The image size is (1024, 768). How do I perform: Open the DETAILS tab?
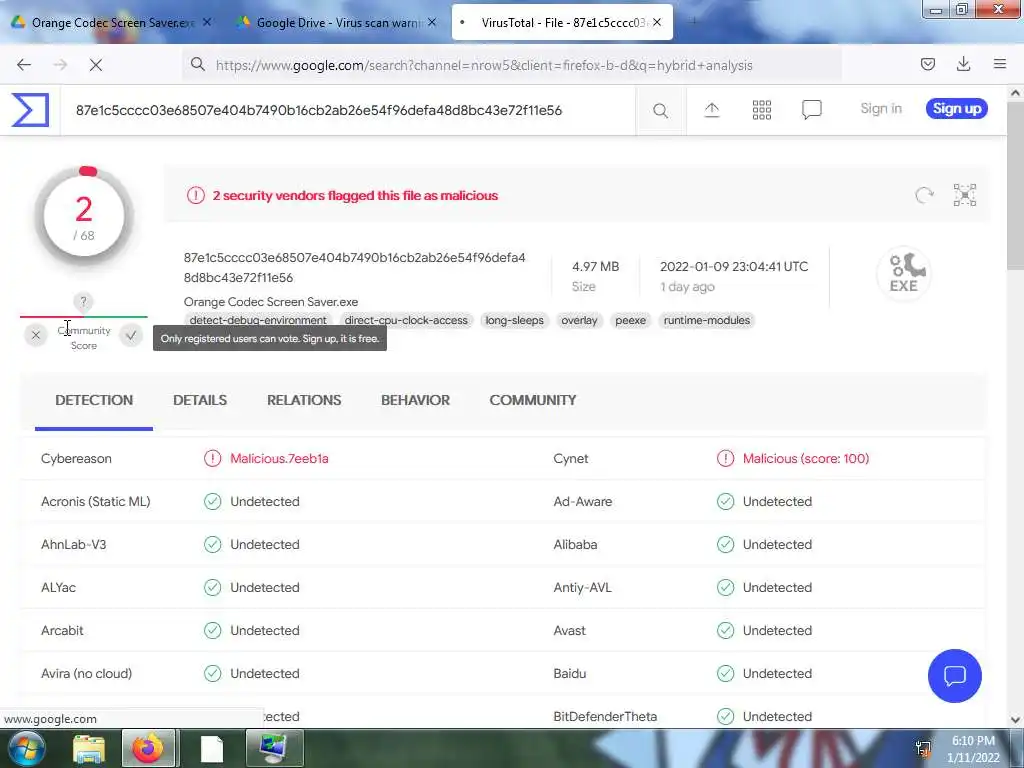pos(200,400)
